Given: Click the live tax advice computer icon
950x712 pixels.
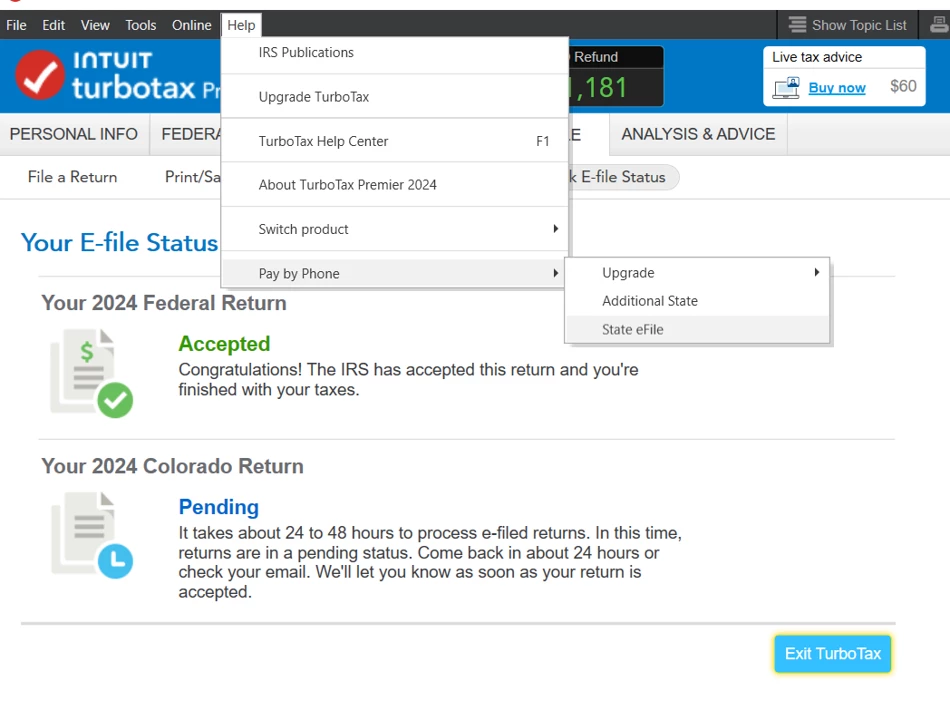Looking at the screenshot, I should (x=786, y=88).
